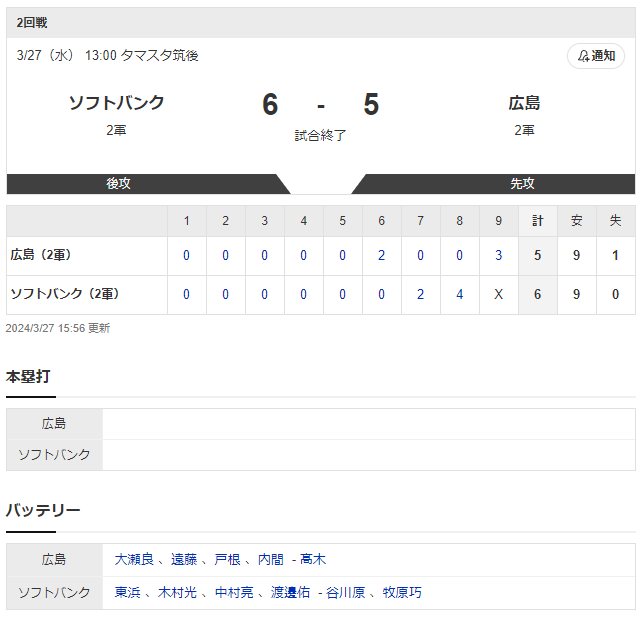This screenshot has height=622, width=640.
Task: Click 広島 7th inning score 0
Action: [420, 255]
